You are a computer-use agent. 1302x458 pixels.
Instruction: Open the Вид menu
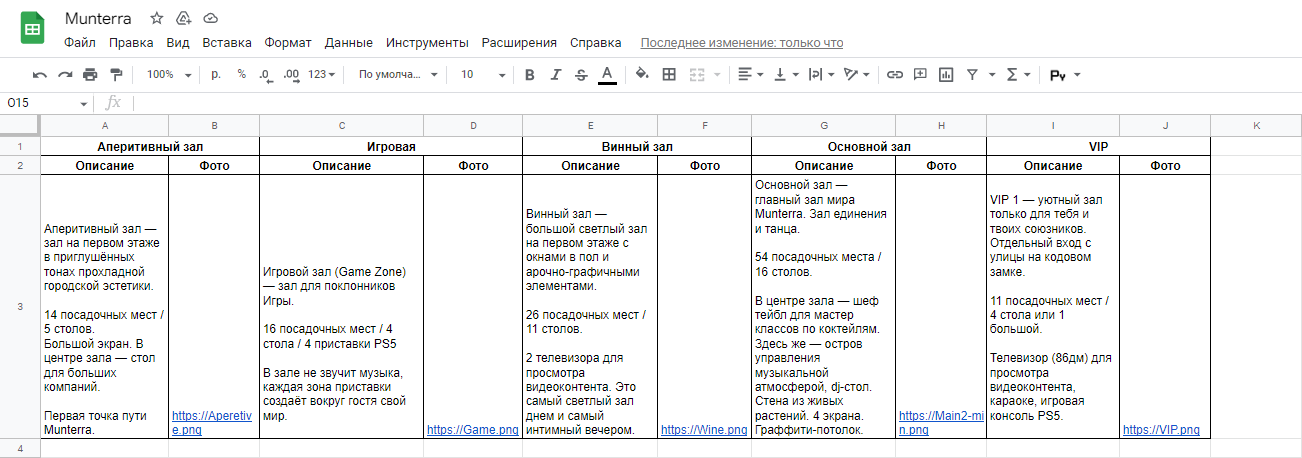(178, 43)
